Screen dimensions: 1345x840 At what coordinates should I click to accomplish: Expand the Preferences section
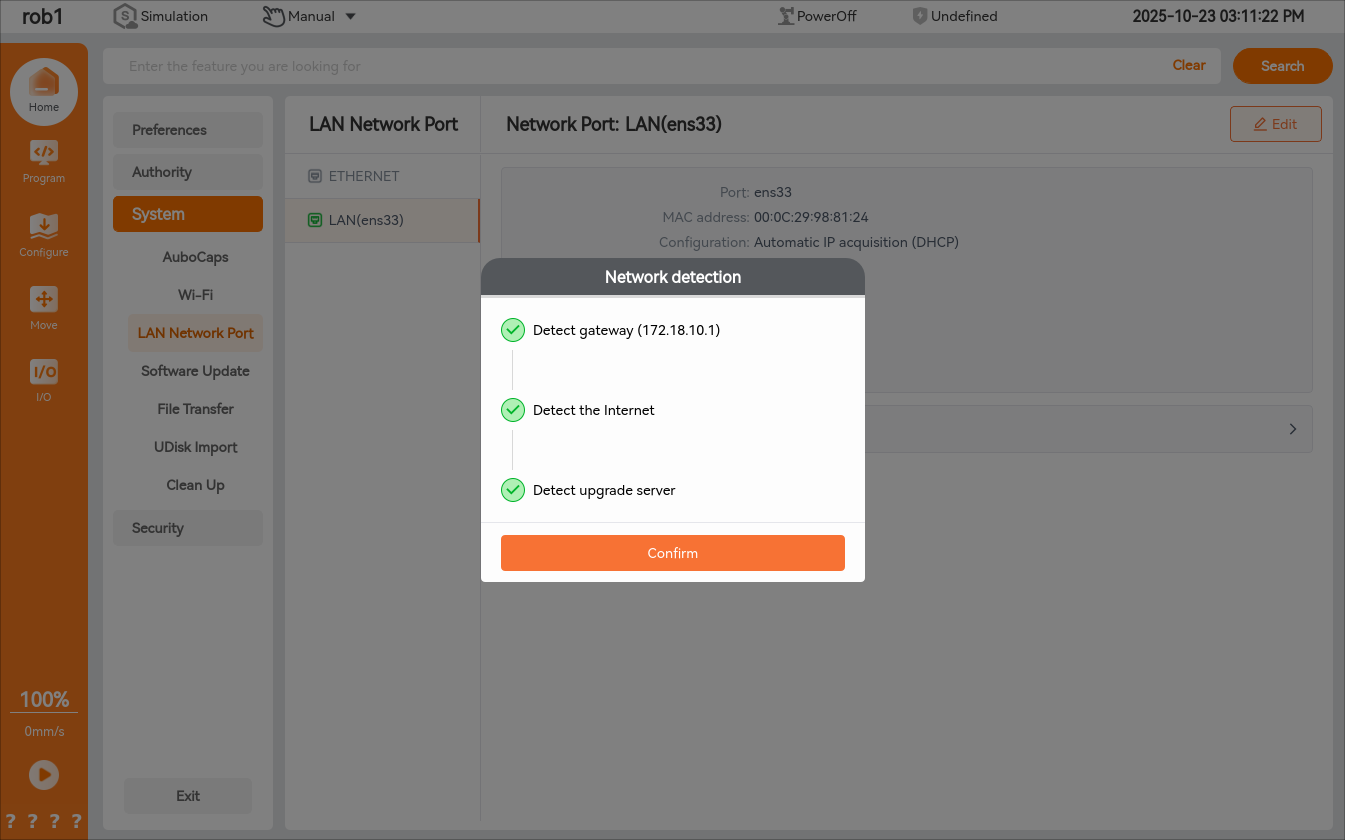[x=188, y=130]
